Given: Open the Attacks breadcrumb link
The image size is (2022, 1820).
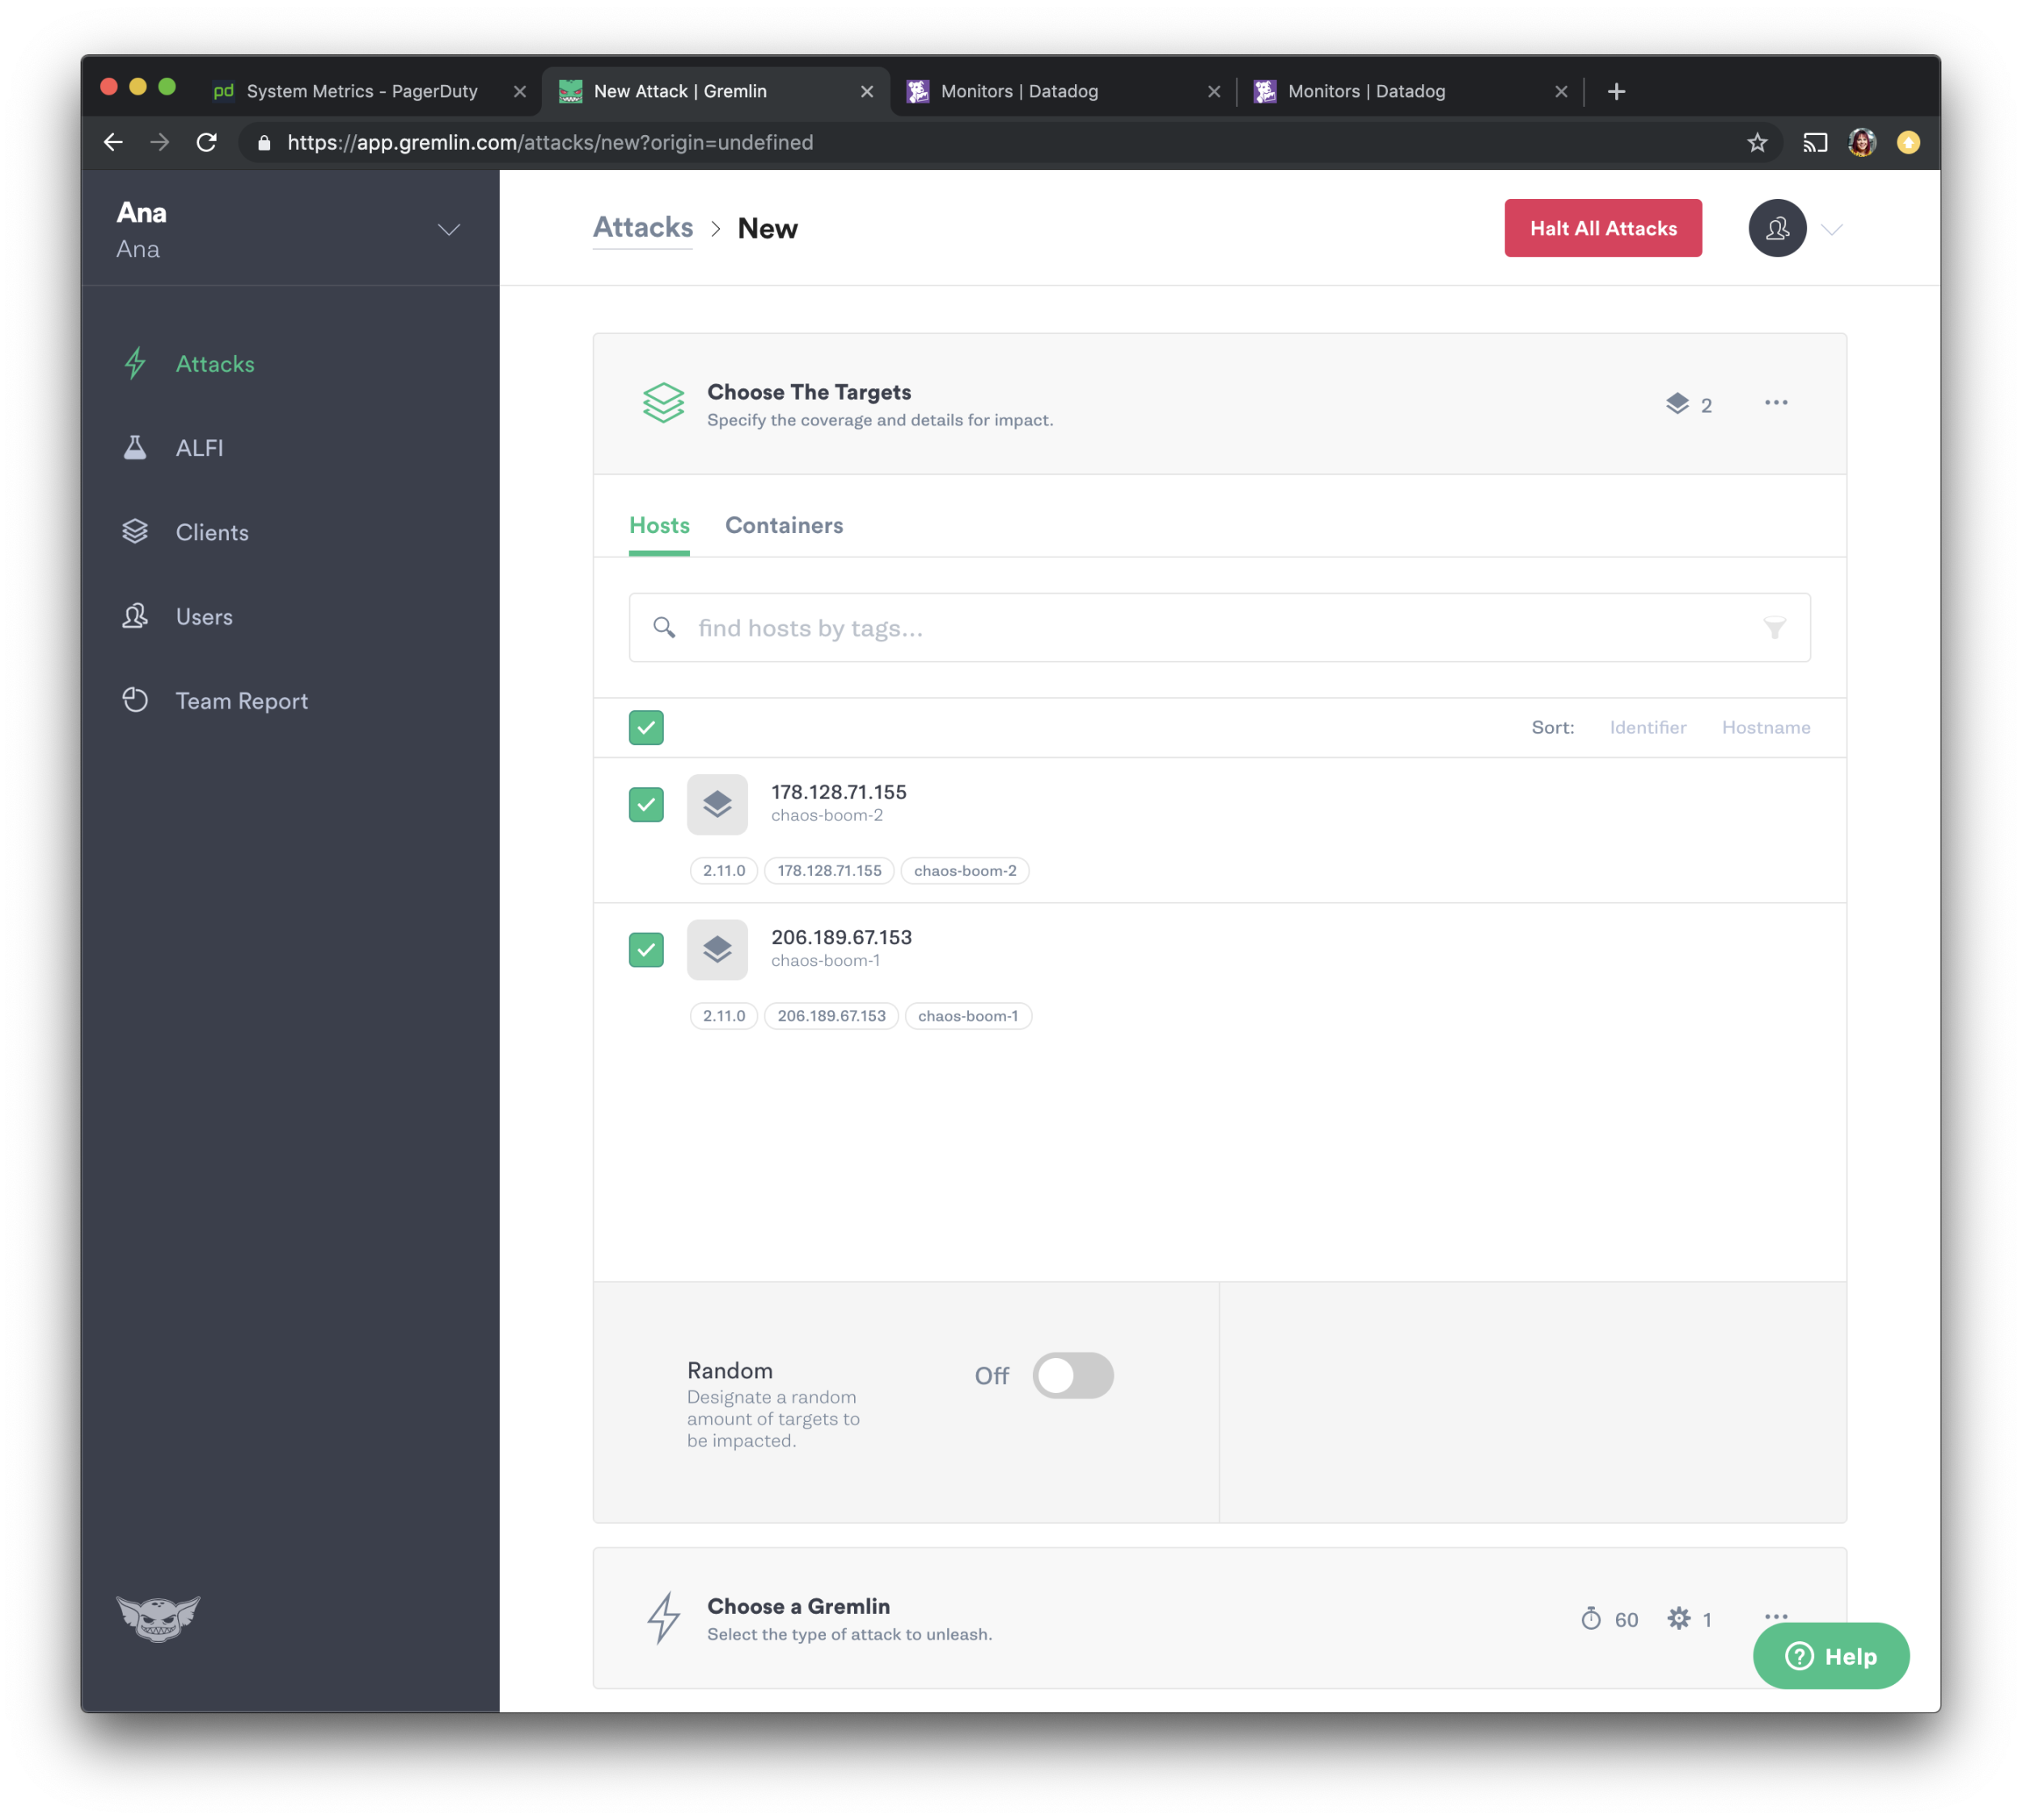Looking at the screenshot, I should click(642, 227).
